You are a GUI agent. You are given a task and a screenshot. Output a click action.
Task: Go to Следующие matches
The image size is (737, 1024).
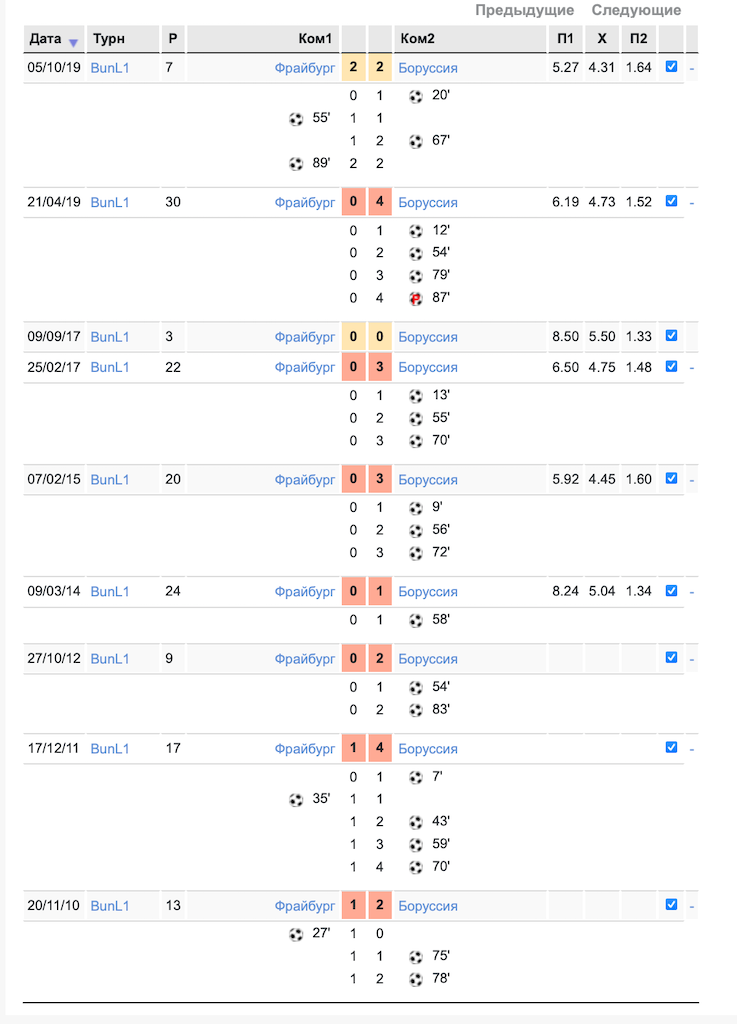pos(636,10)
